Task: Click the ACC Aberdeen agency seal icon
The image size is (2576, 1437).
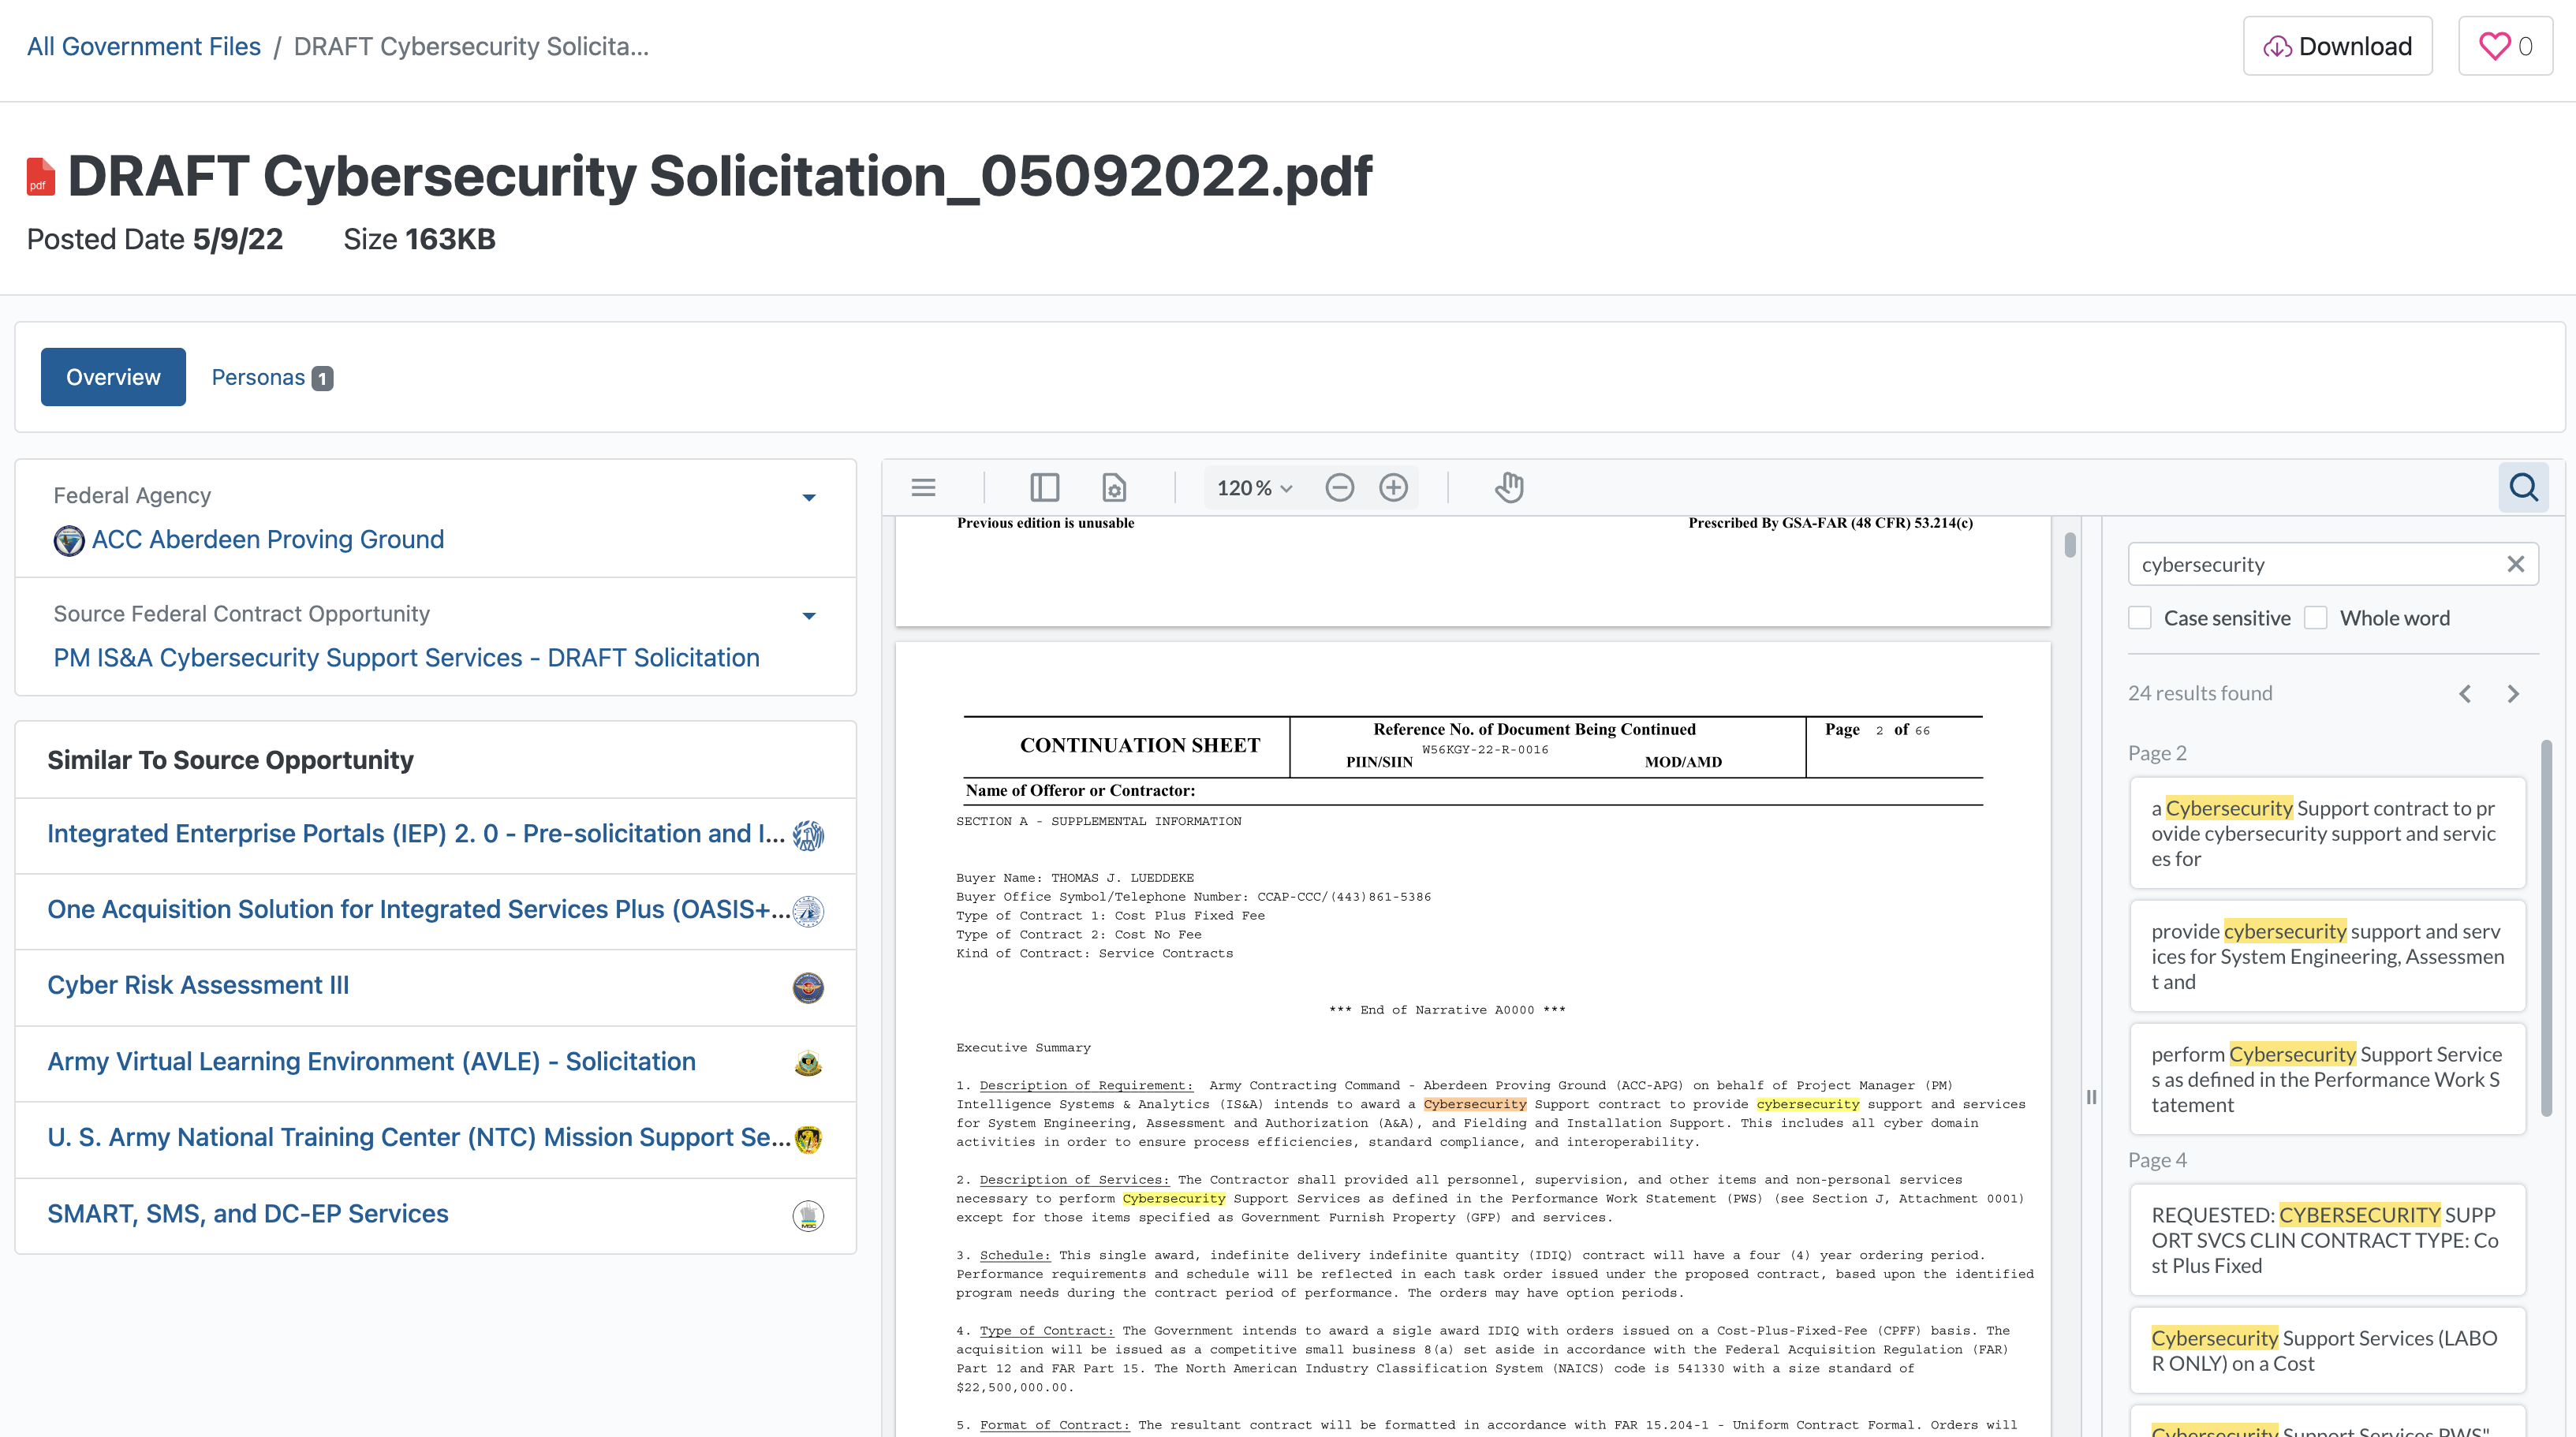Action: click(x=68, y=541)
